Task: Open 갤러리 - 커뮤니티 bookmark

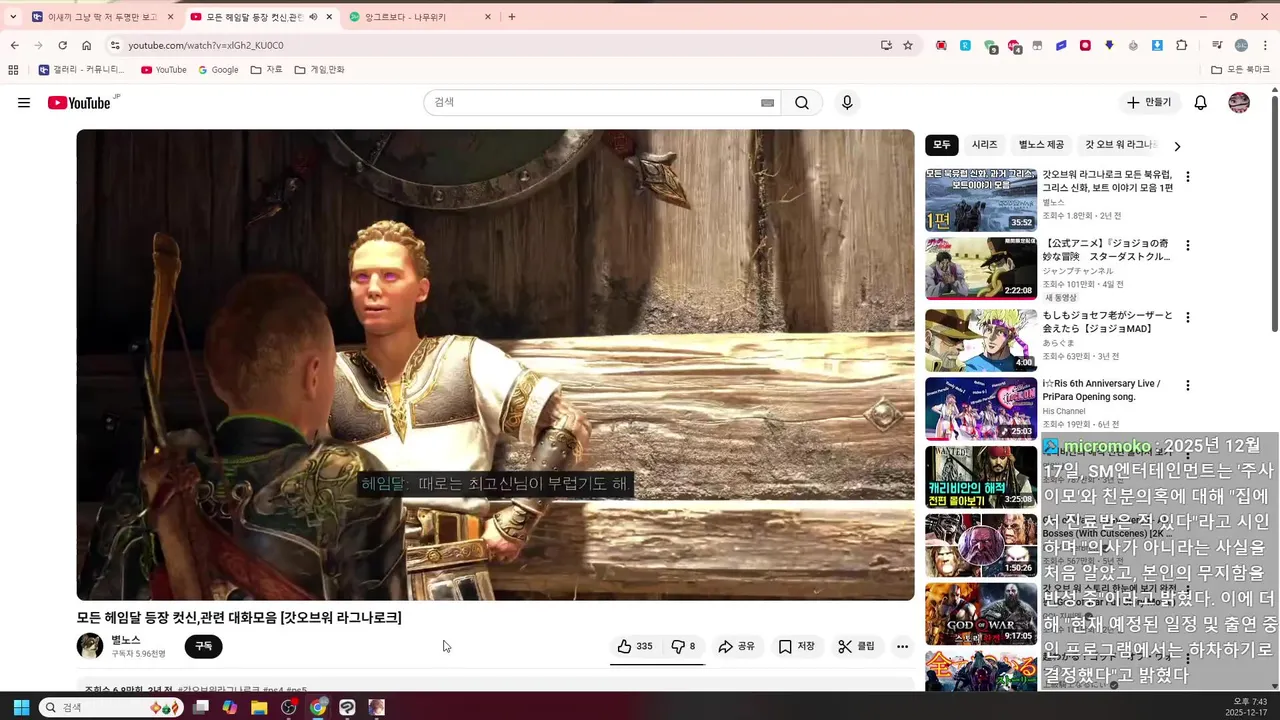Action: (82, 70)
